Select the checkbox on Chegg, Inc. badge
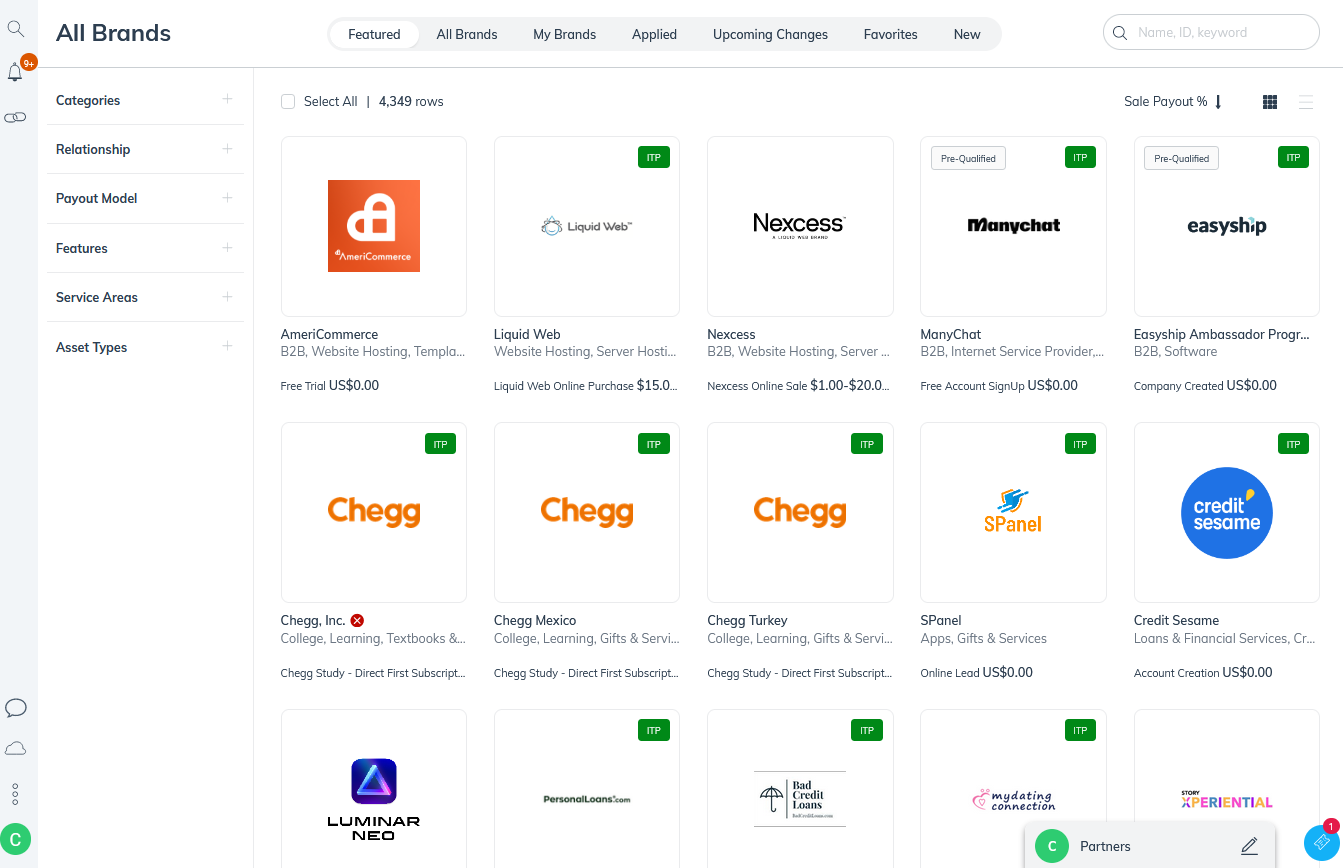 357,620
